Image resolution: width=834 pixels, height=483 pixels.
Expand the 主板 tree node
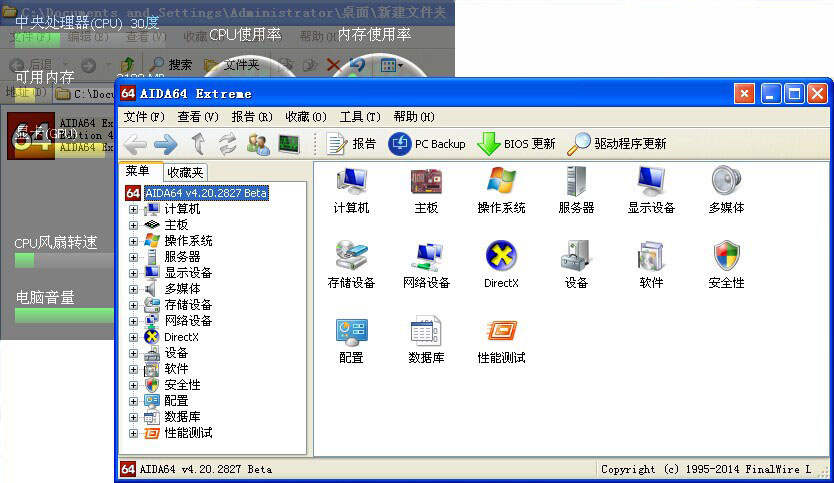tap(134, 225)
